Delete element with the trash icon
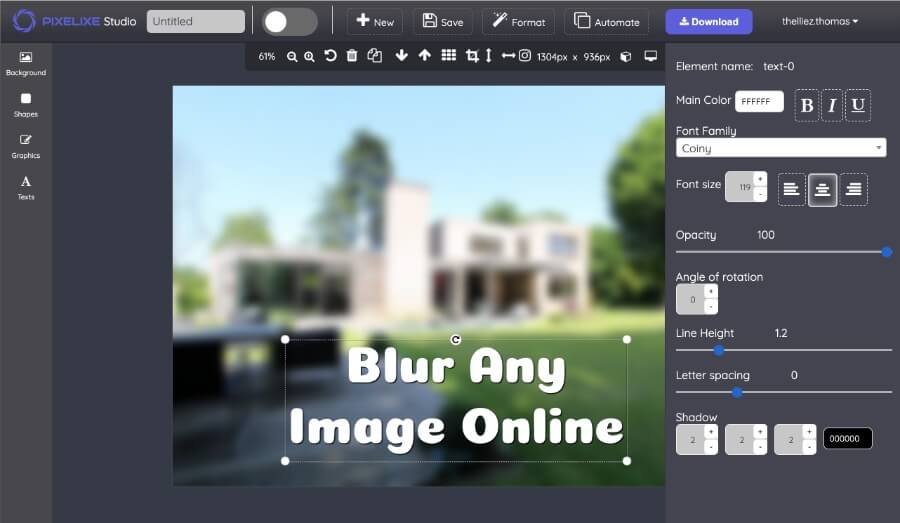The height and width of the screenshot is (523, 900). click(352, 56)
